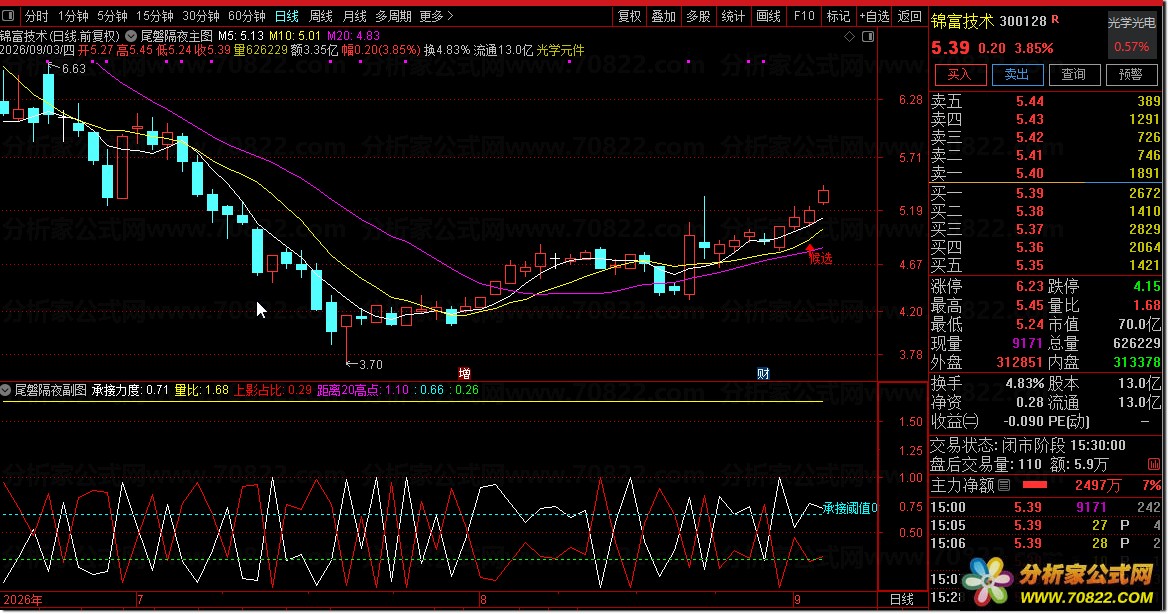The height and width of the screenshot is (614, 1170).
Task: Expand the 尾盘隔夜副图 indicator dropdown
Action: point(6,389)
